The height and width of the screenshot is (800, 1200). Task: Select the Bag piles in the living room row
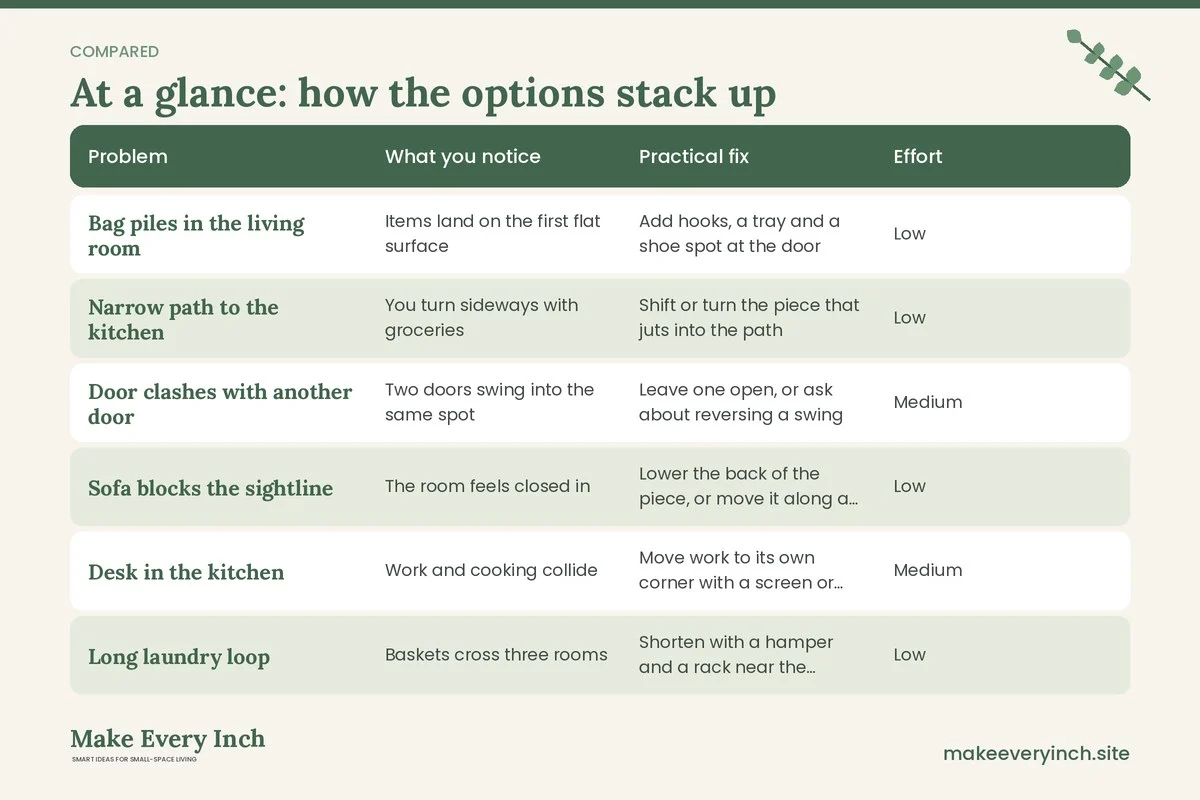(600, 234)
